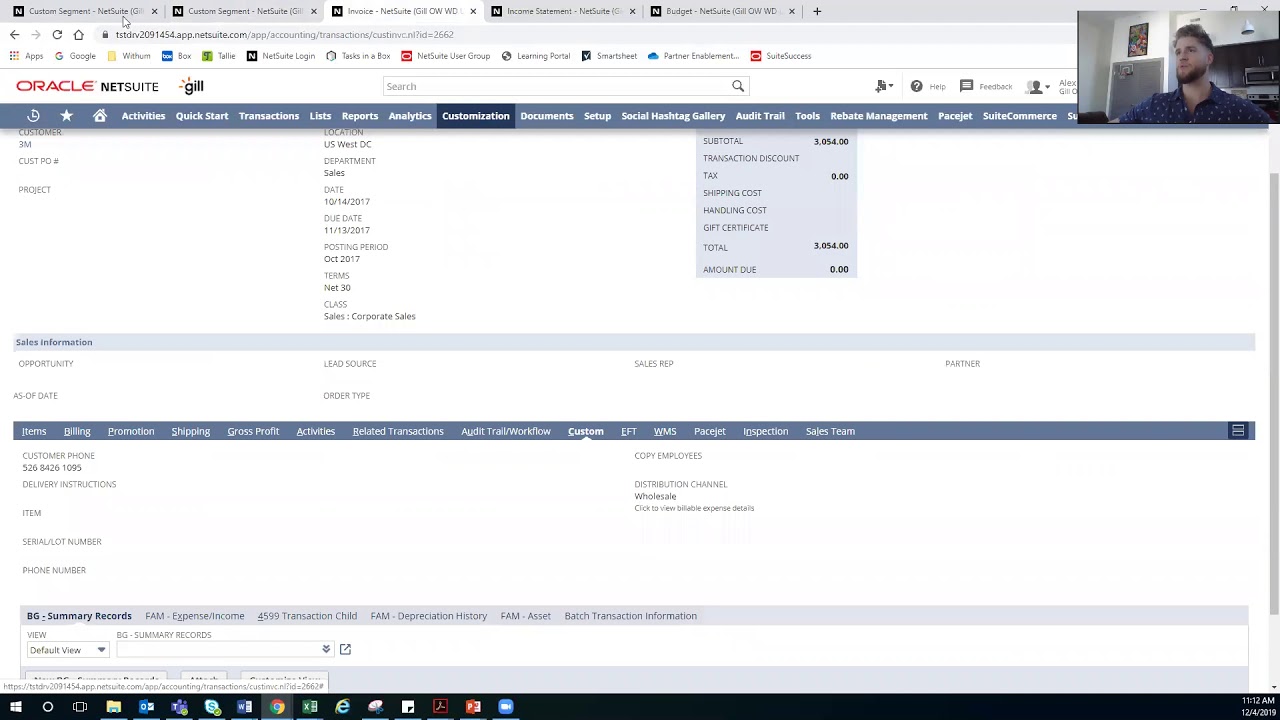Open the Setup menu

(x=597, y=116)
